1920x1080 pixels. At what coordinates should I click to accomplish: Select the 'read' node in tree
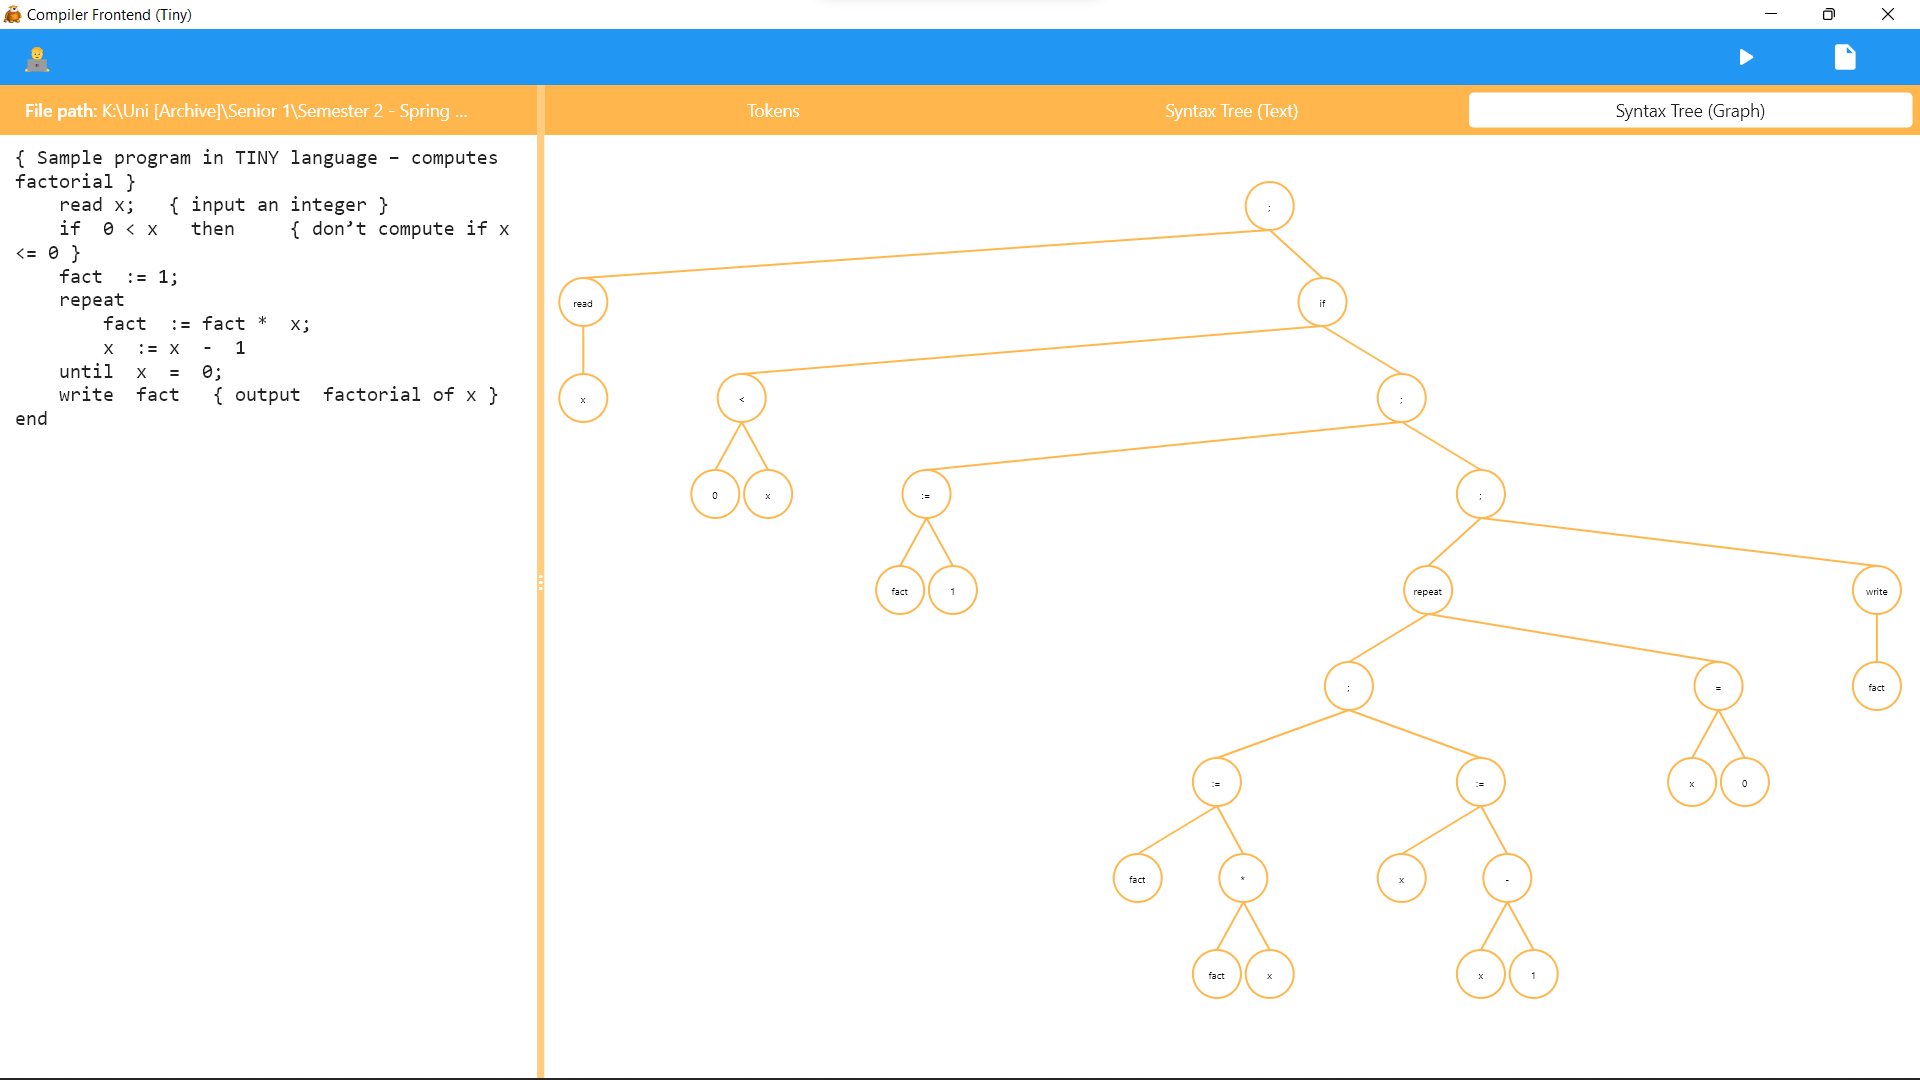coord(583,303)
